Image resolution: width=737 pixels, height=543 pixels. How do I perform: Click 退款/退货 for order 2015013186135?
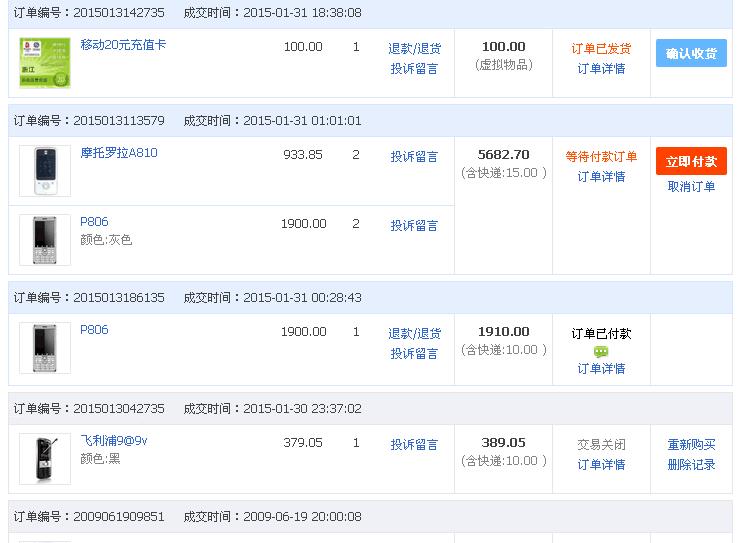coord(414,334)
